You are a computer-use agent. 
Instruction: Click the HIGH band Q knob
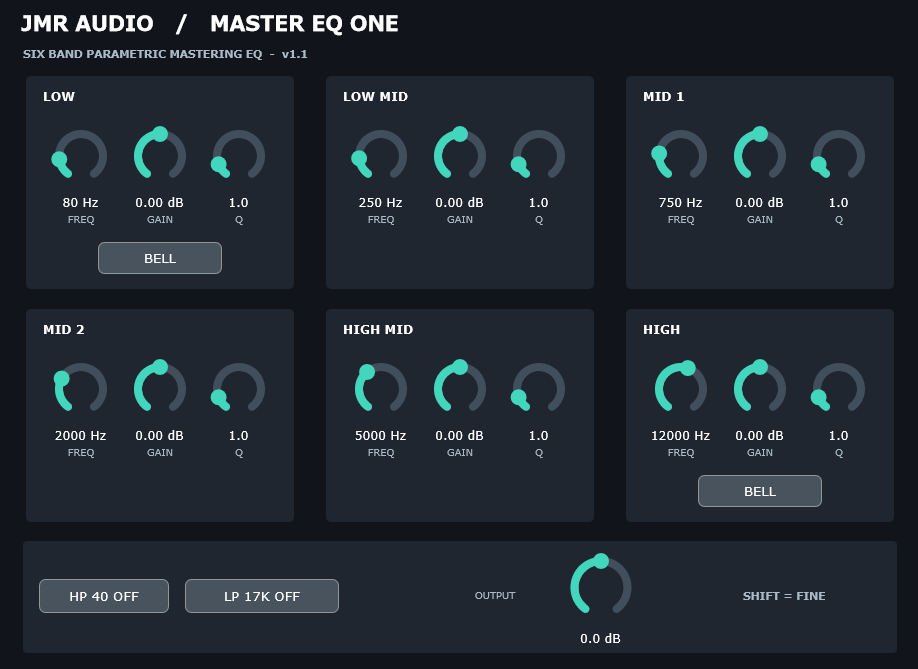tap(838, 388)
